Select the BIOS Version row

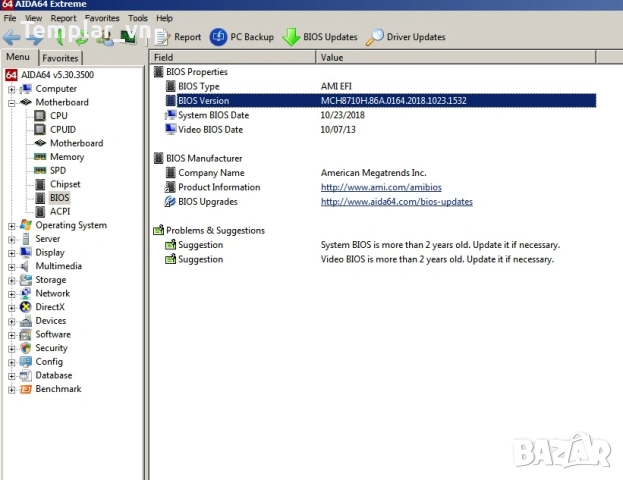click(381, 101)
